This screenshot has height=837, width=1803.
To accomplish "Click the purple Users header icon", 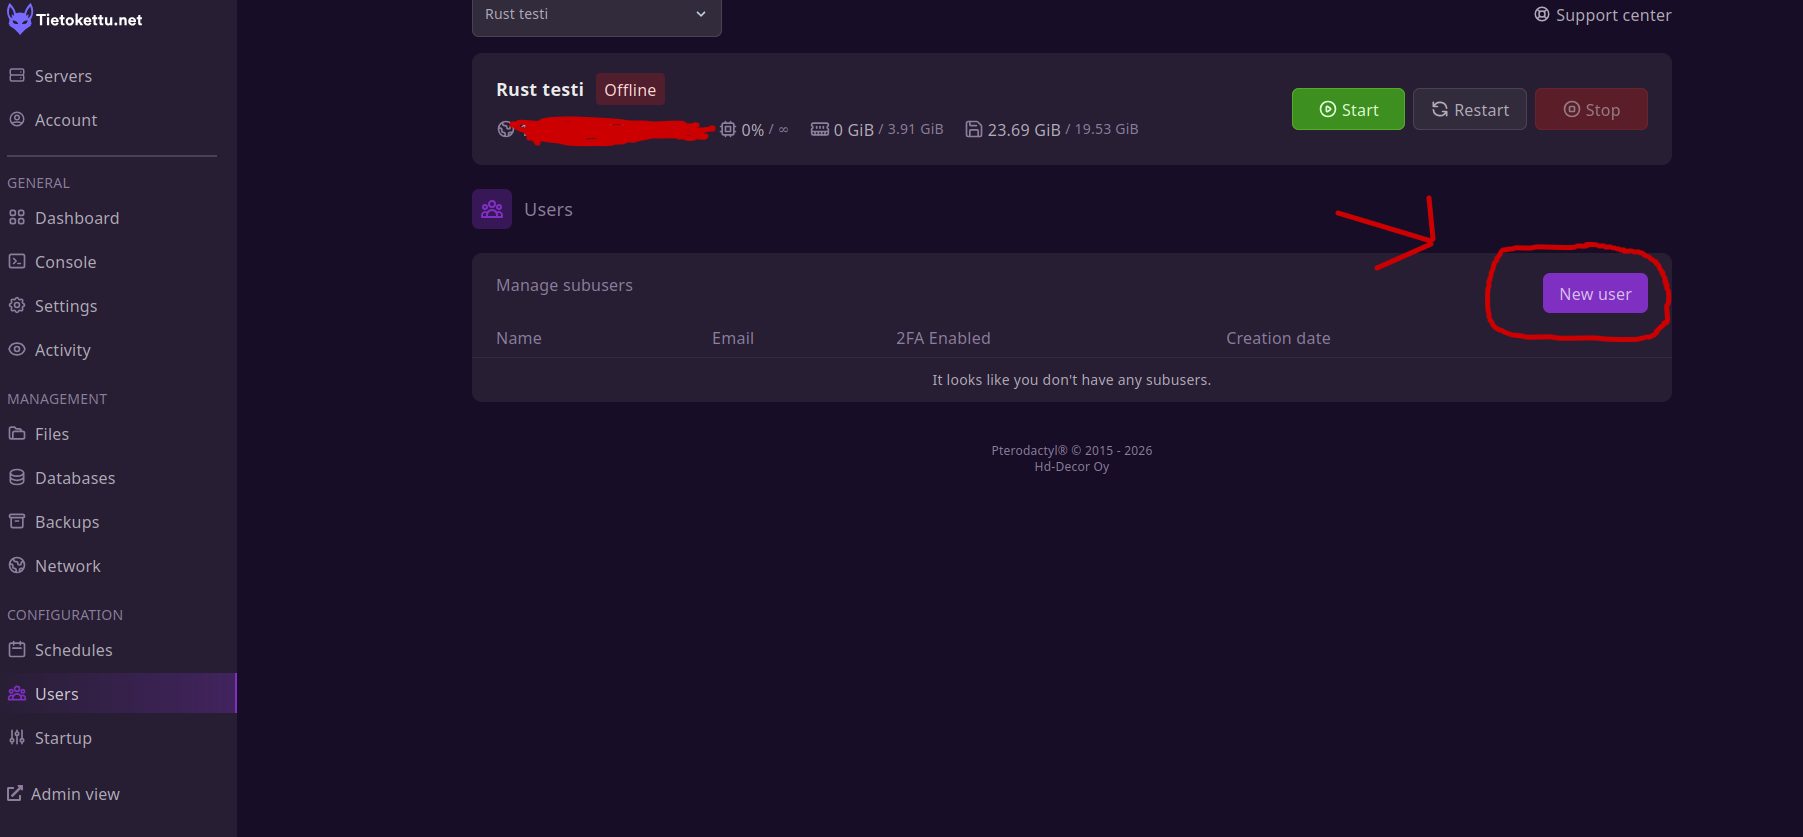I will click(x=492, y=209).
